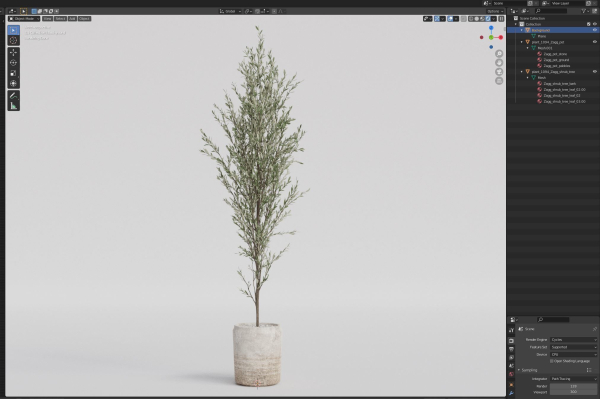Hide the shrub tree collection using its eye
The width and height of the screenshot is (600, 399).
pos(595,72)
